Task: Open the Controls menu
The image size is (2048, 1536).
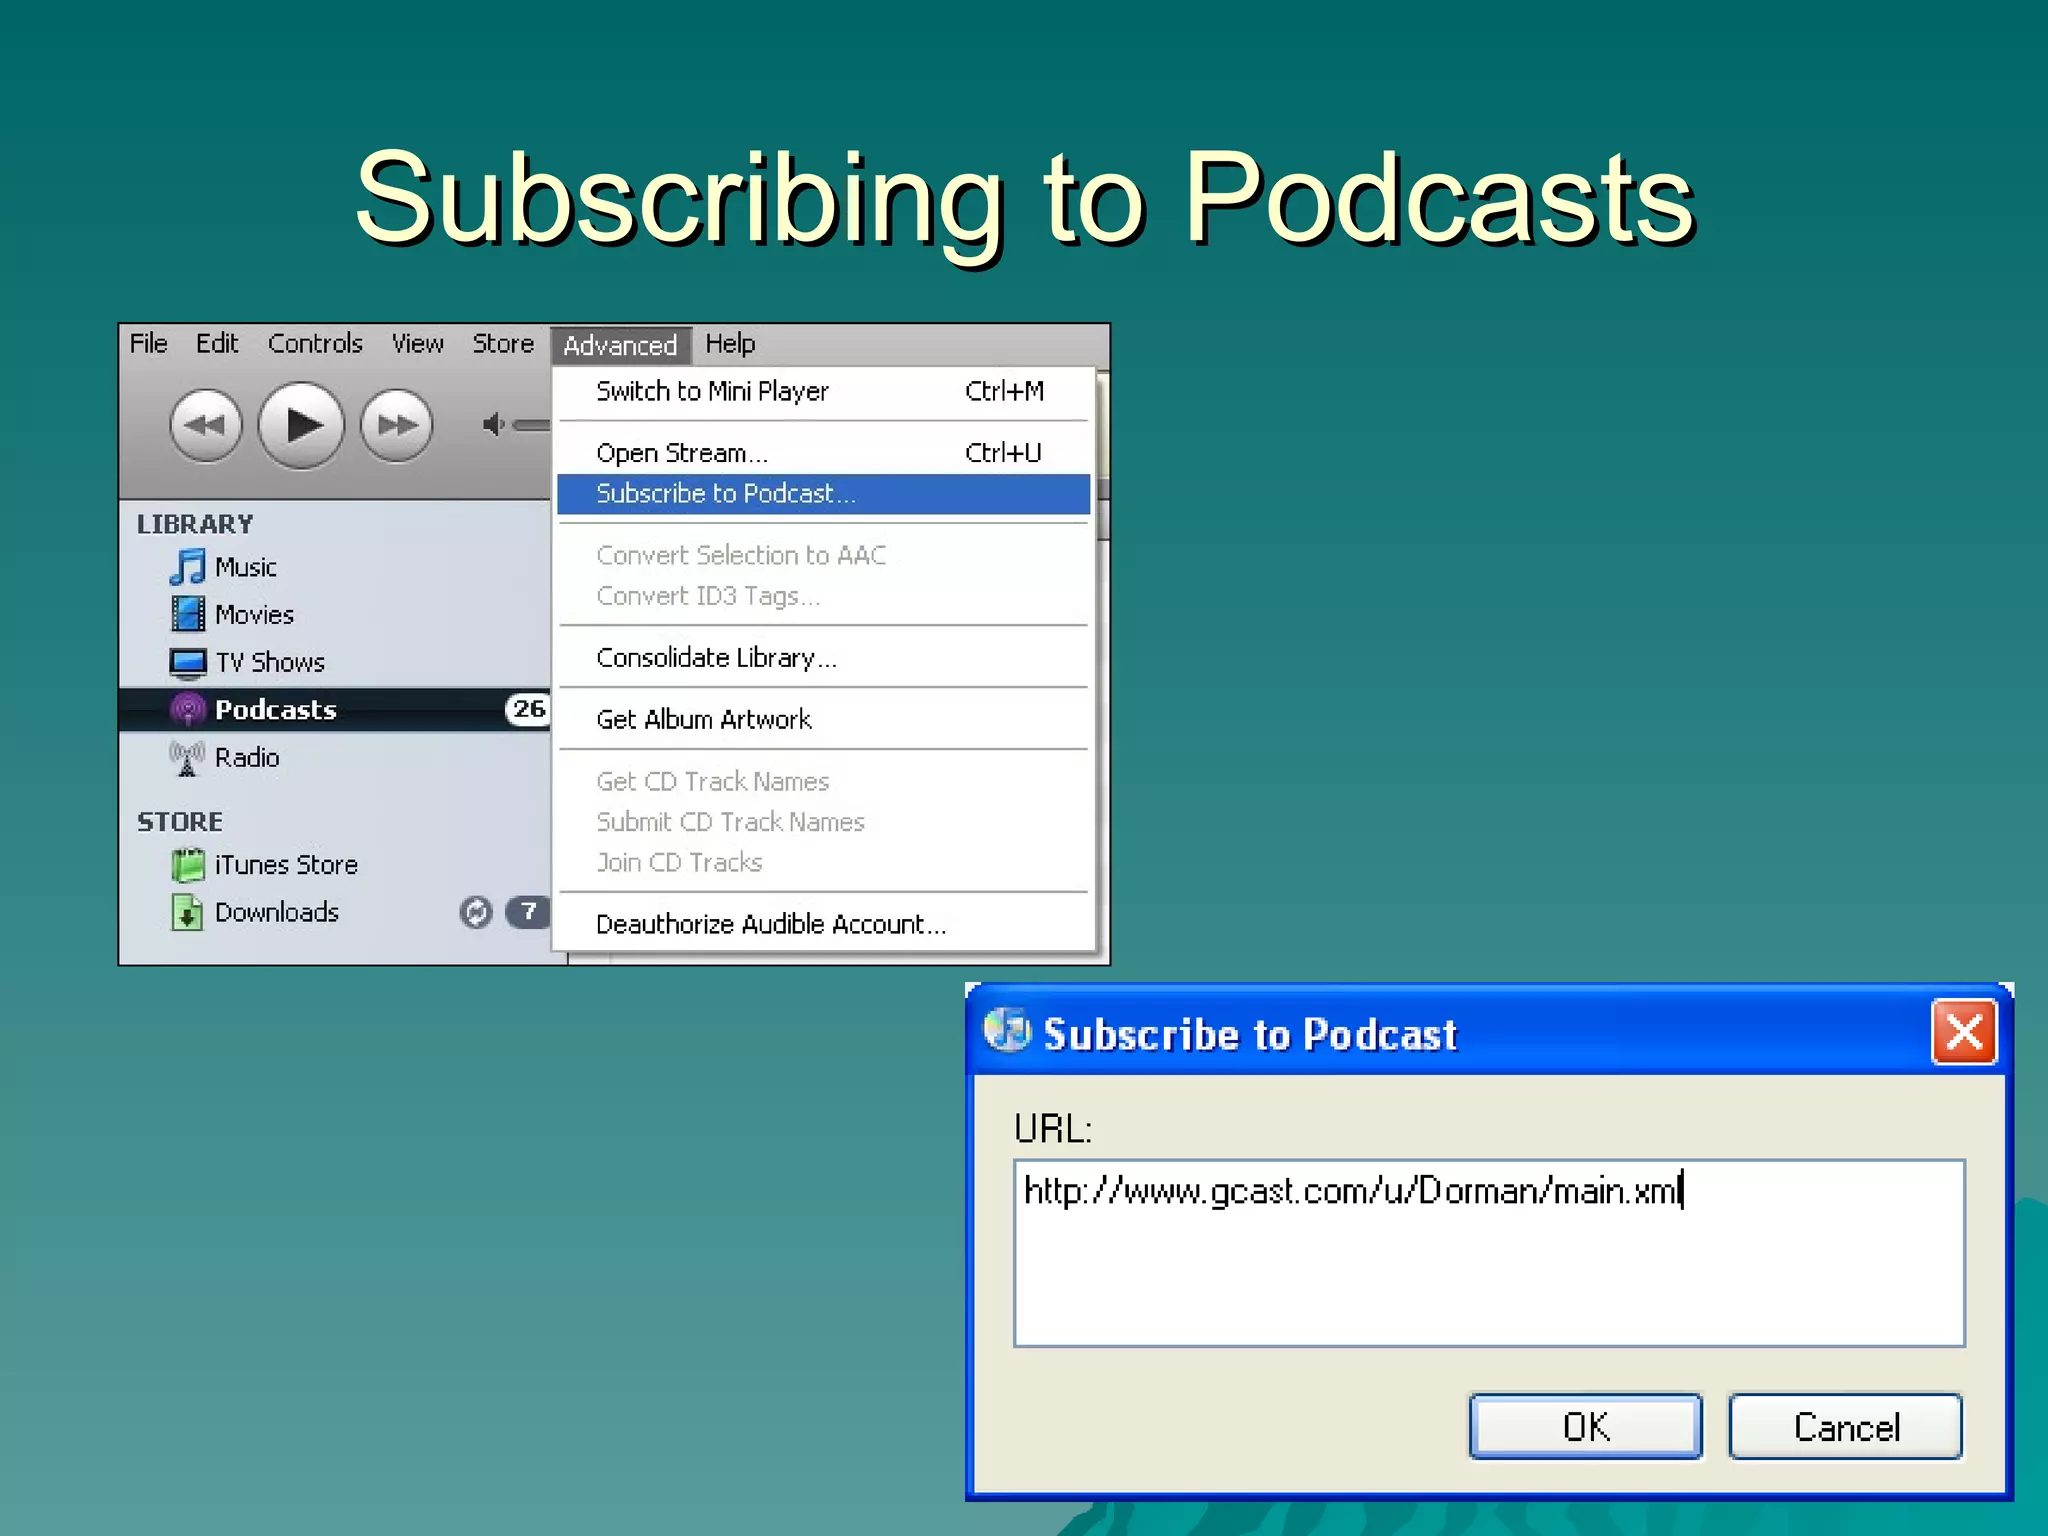Action: (315, 343)
